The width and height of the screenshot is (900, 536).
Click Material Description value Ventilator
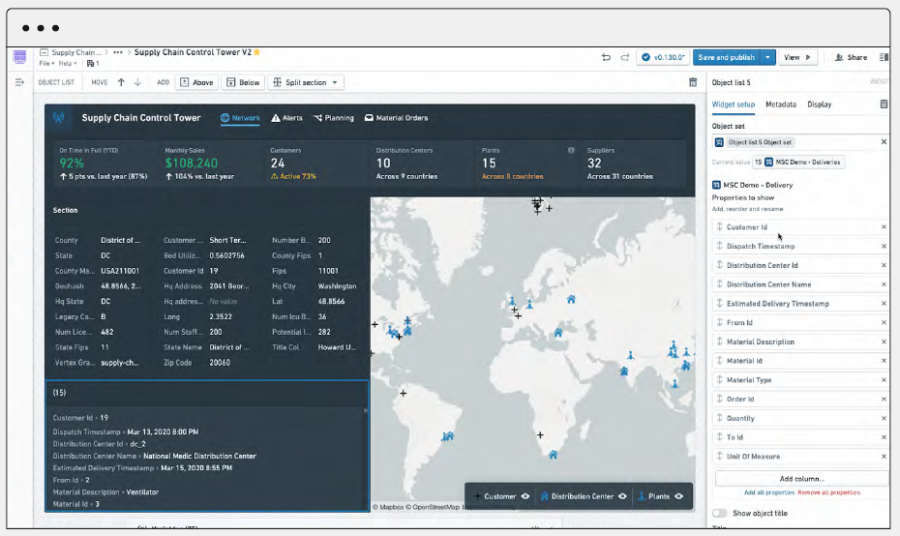point(142,492)
